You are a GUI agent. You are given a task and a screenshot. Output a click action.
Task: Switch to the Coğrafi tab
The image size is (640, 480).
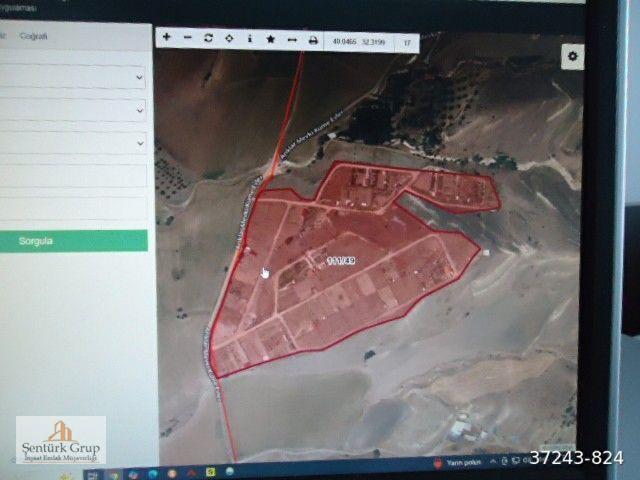[34, 37]
